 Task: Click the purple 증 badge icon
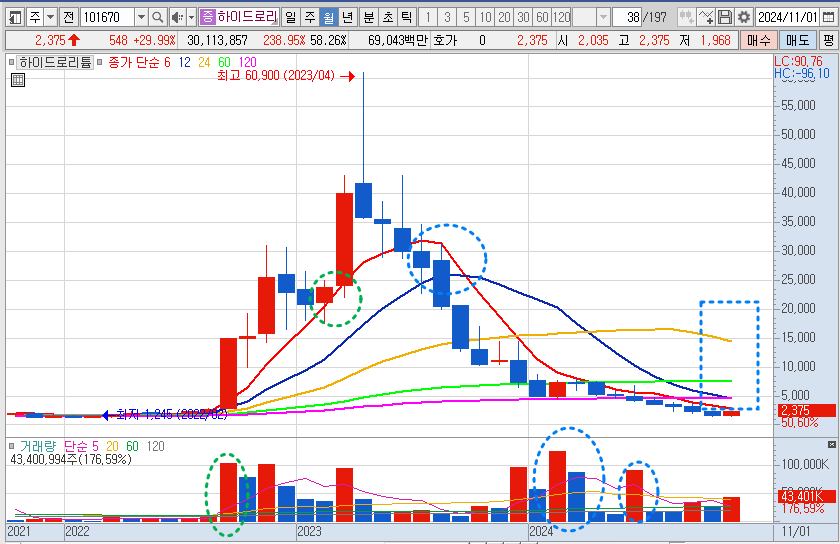[x=207, y=17]
